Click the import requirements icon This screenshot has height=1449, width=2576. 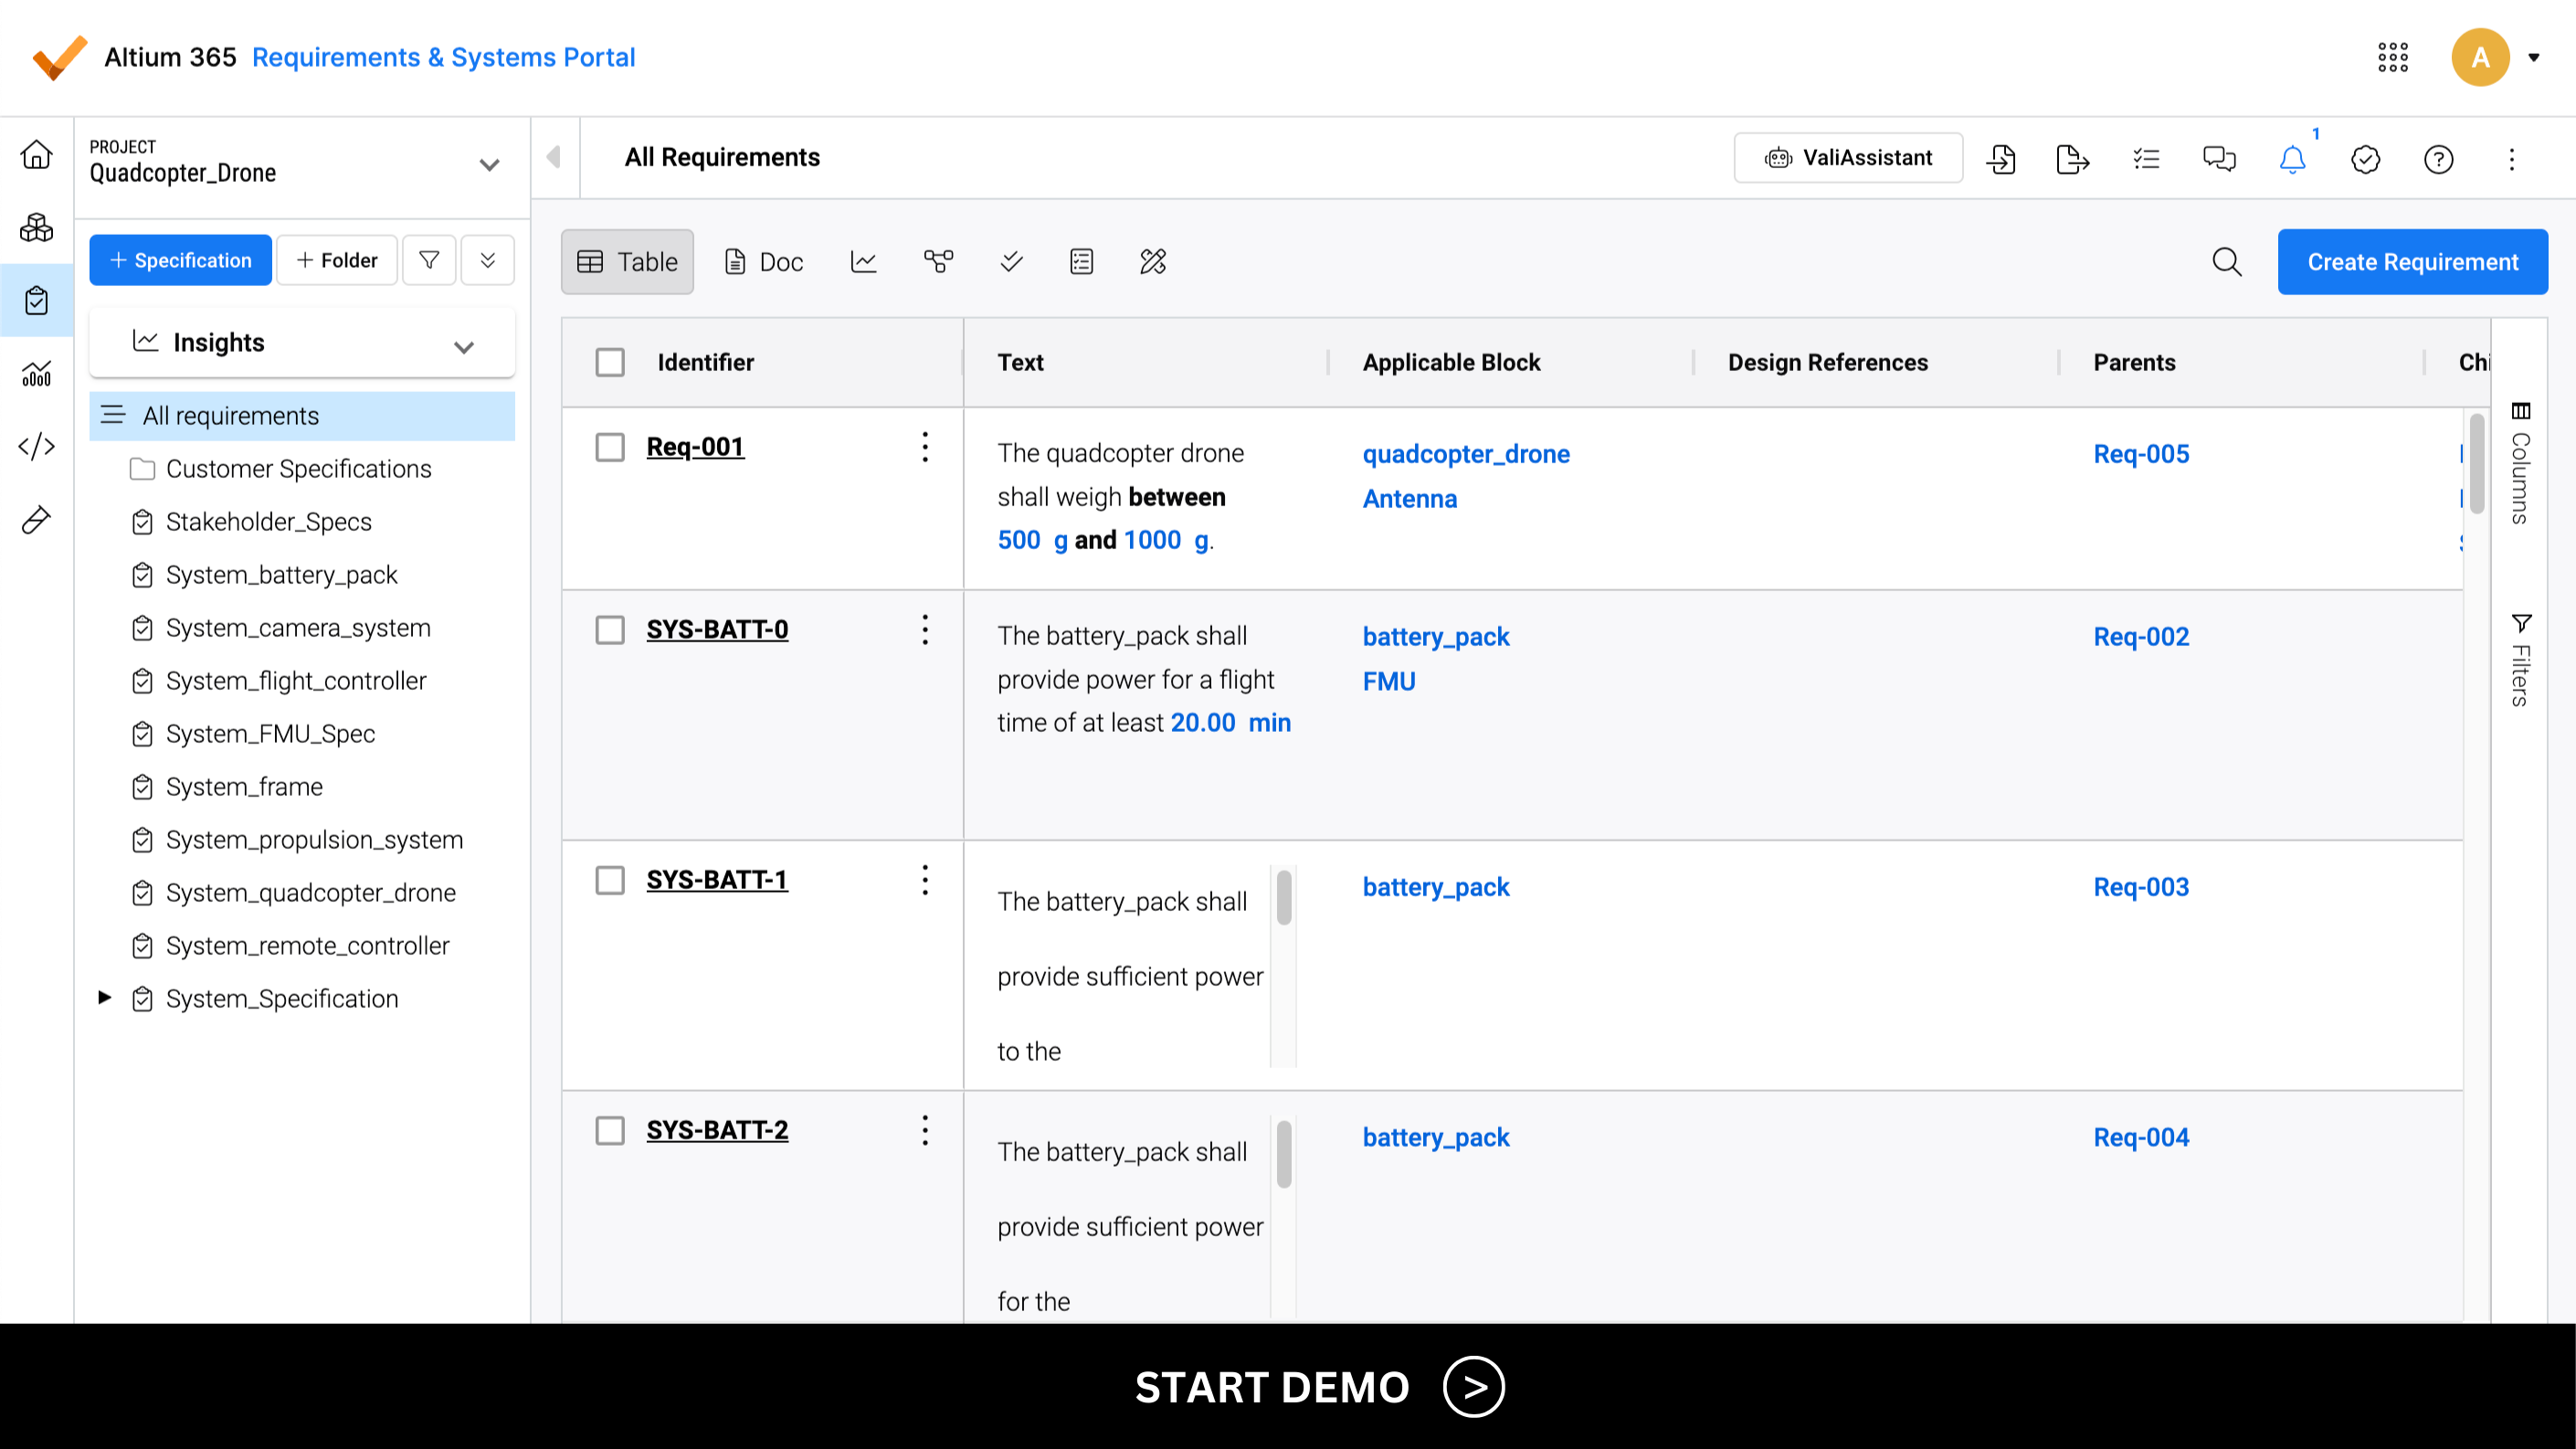2001,159
